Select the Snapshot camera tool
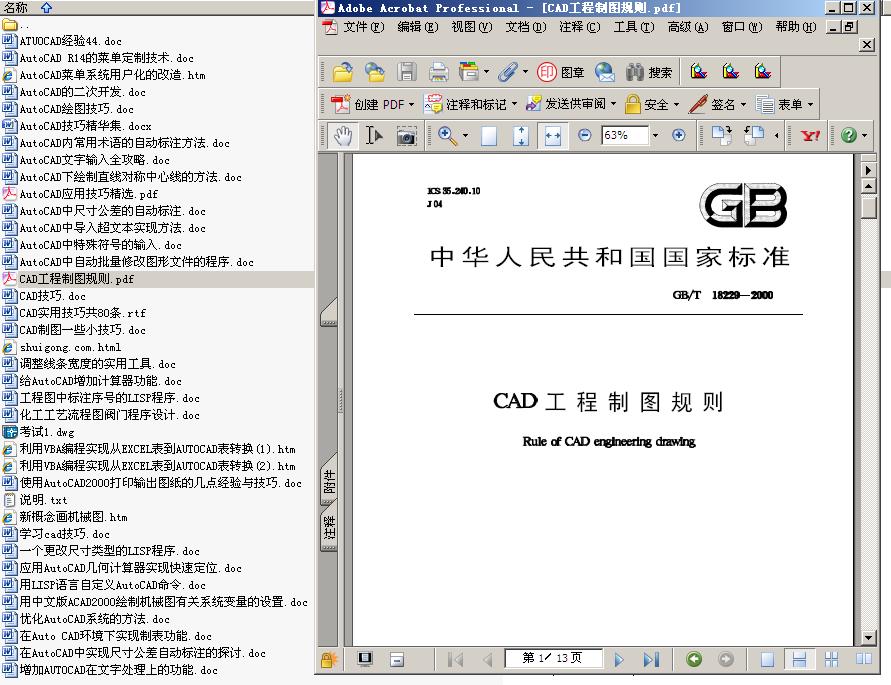This screenshot has height=685, width=891. 406,136
